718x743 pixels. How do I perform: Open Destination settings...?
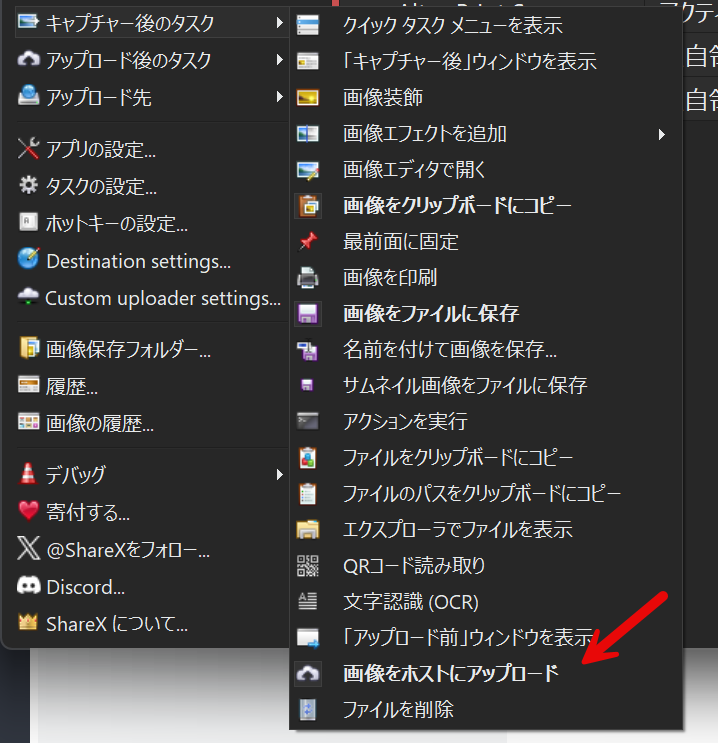(138, 261)
